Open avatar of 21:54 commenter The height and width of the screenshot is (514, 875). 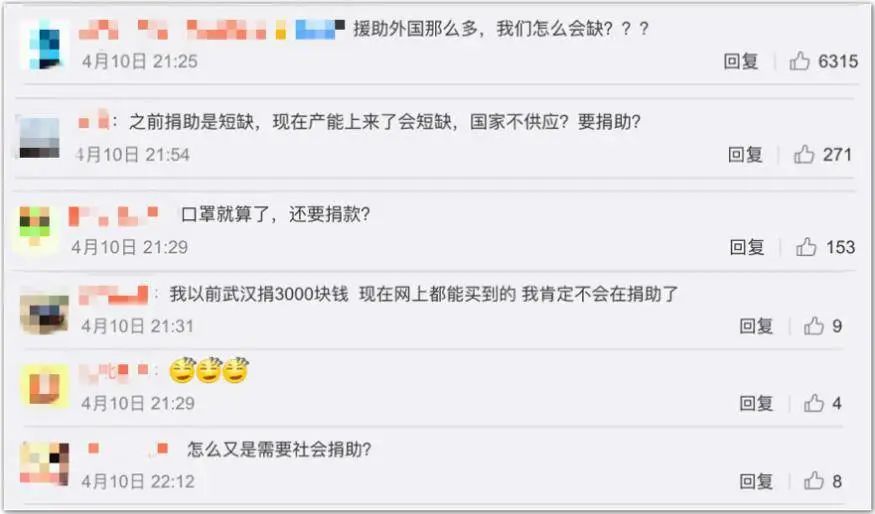[x=39, y=137]
